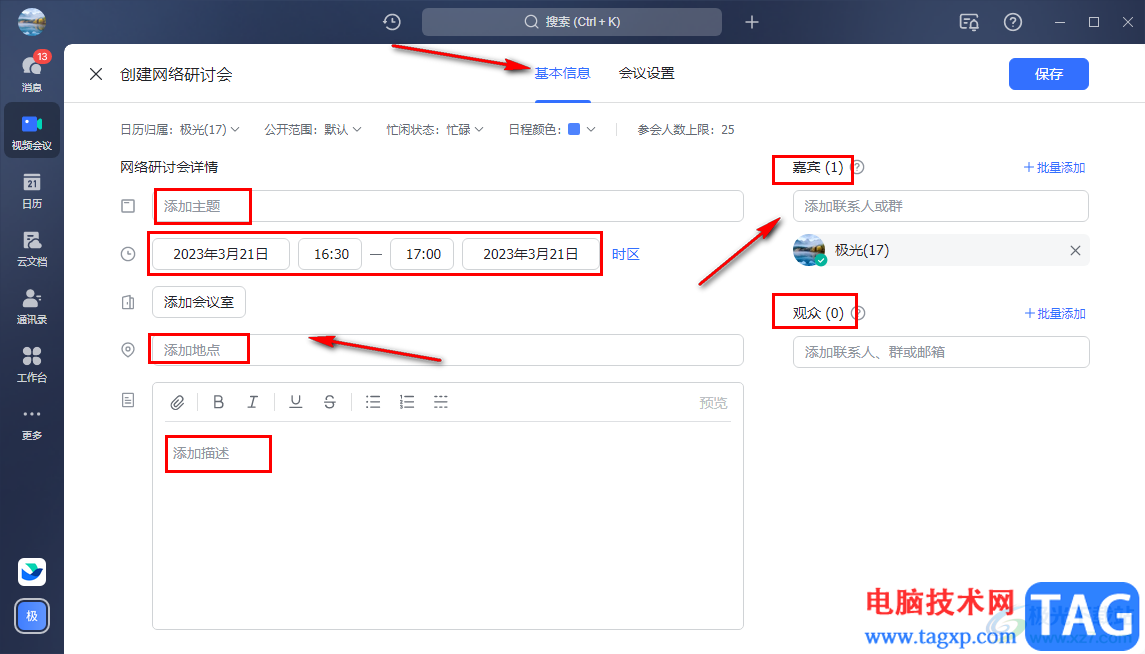Open the help question mark icon
This screenshot has height=654, width=1145.
tap(1013, 22)
